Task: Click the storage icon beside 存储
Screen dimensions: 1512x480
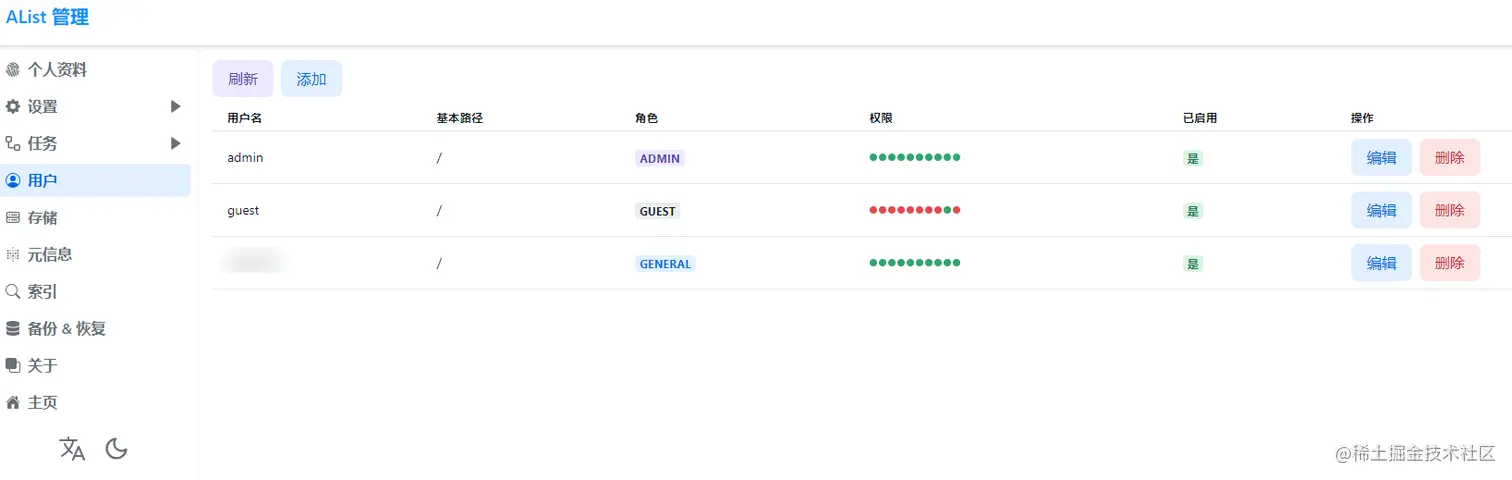Action: click(13, 218)
